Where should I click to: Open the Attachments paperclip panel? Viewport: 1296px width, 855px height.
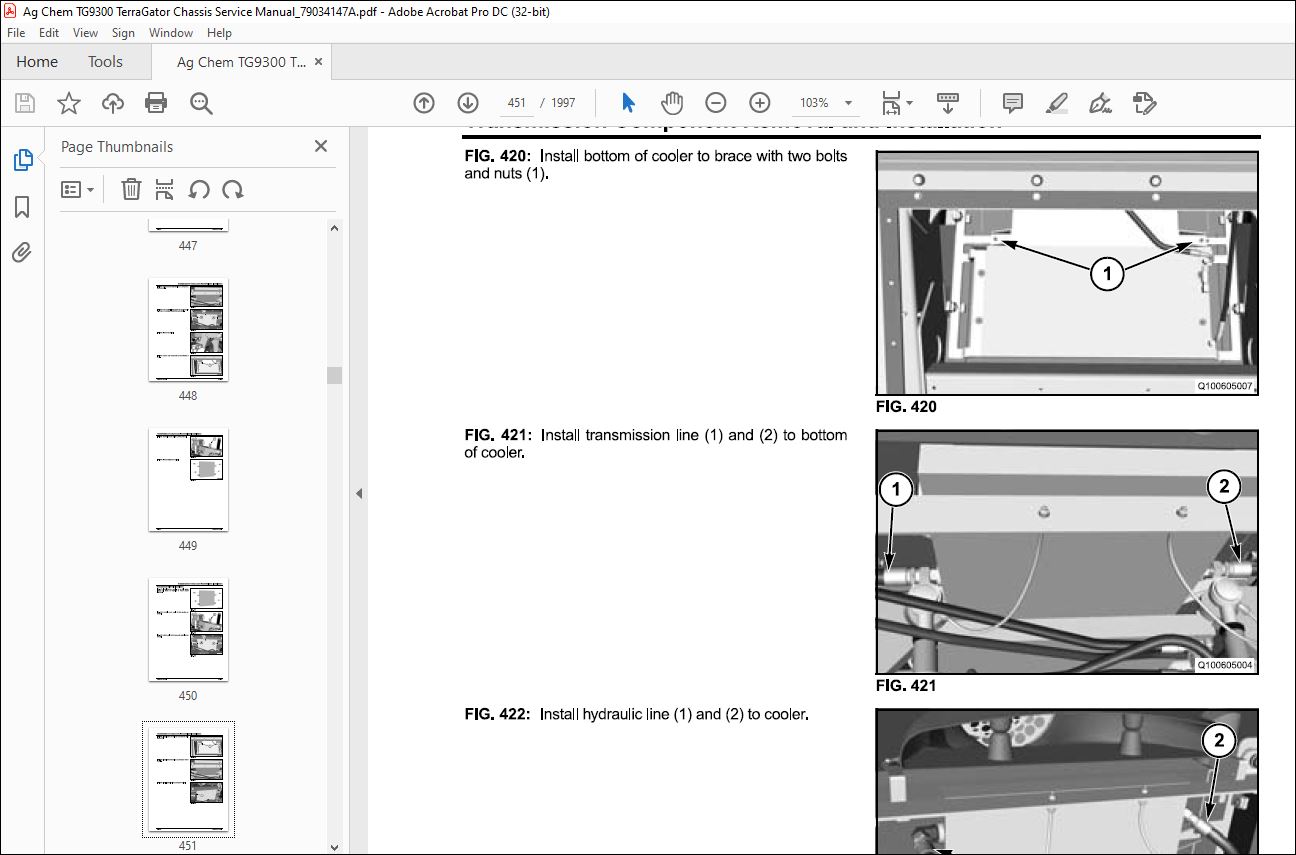point(22,253)
